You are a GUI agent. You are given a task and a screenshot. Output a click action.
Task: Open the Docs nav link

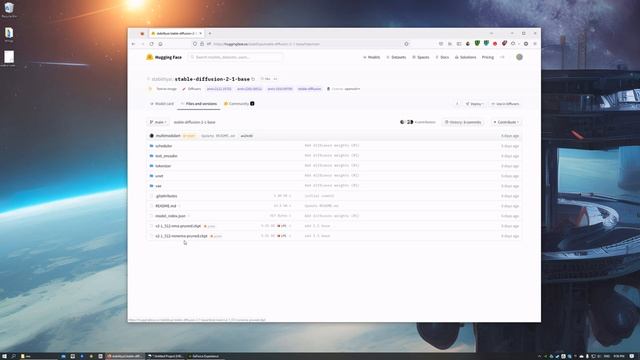(442, 57)
